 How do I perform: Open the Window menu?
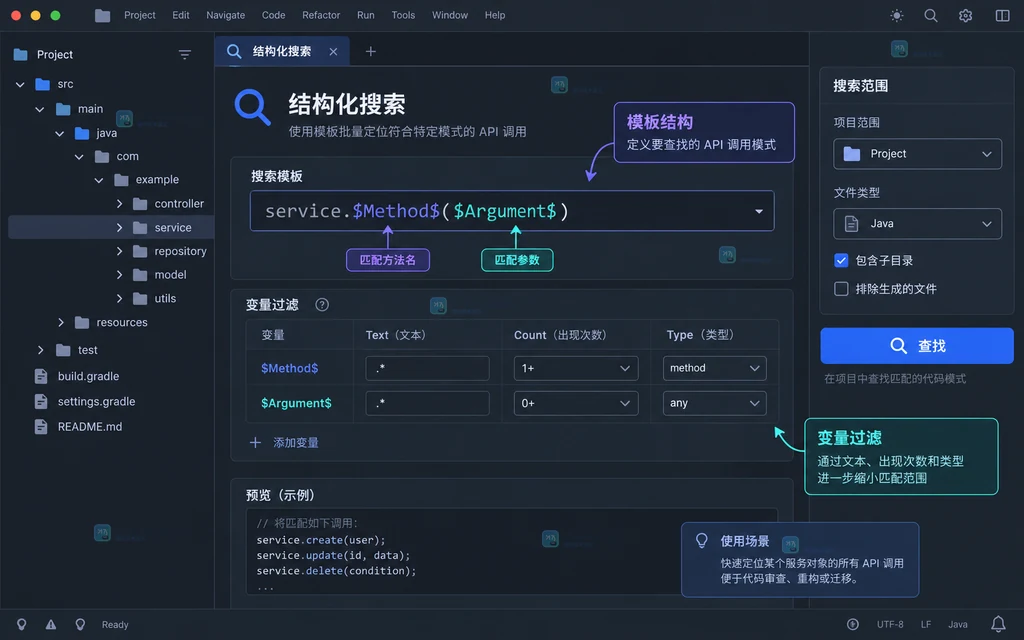tap(449, 15)
